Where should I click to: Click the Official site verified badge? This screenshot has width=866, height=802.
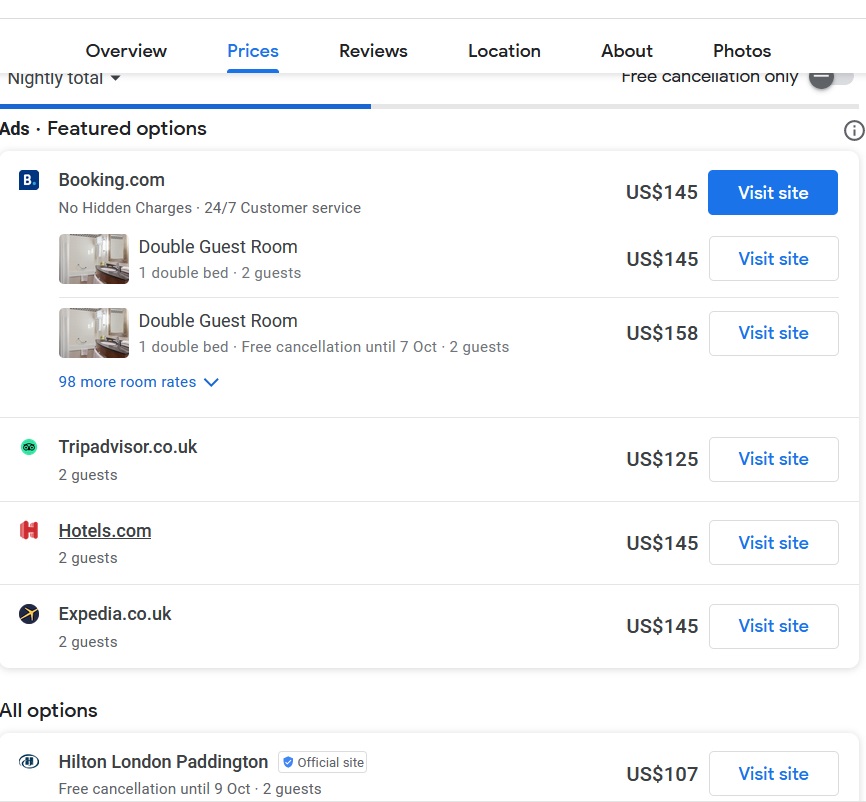click(322, 762)
